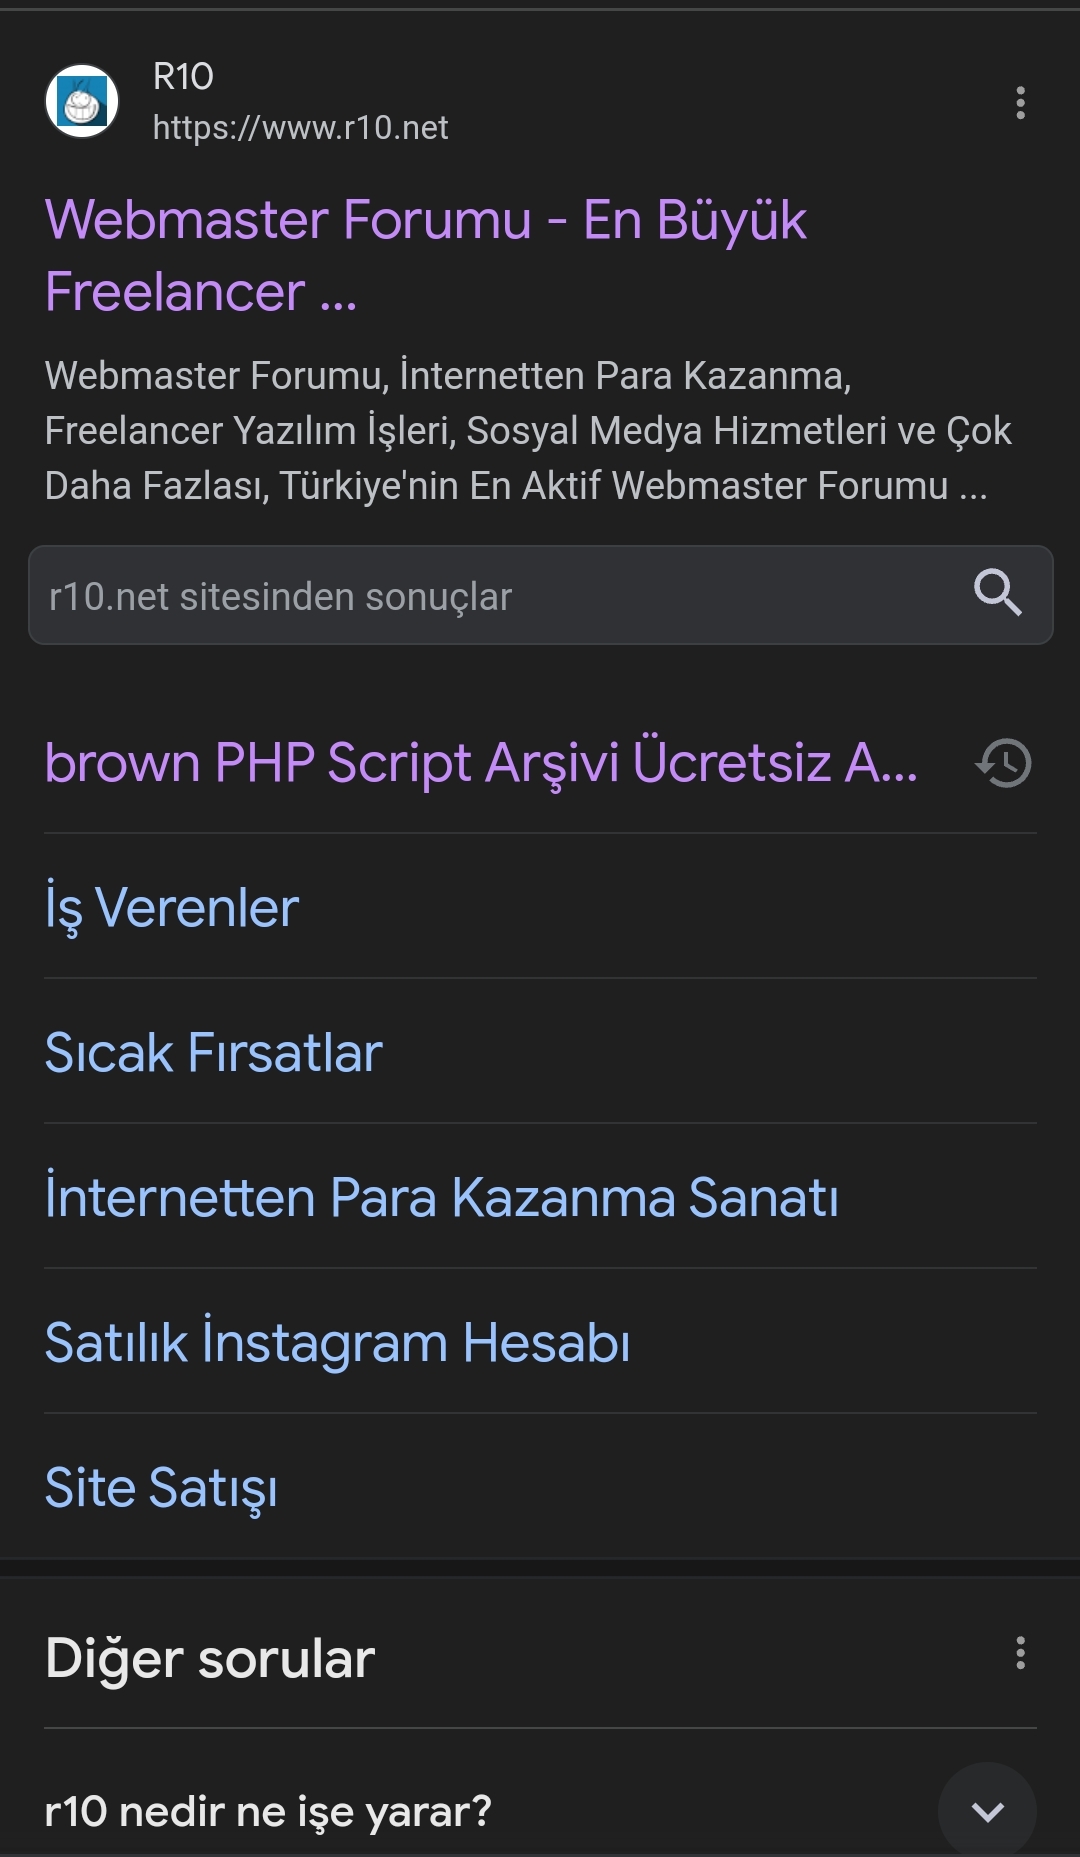Expand the r10 nedir question chevron
1080x1857 pixels.
(987, 1811)
